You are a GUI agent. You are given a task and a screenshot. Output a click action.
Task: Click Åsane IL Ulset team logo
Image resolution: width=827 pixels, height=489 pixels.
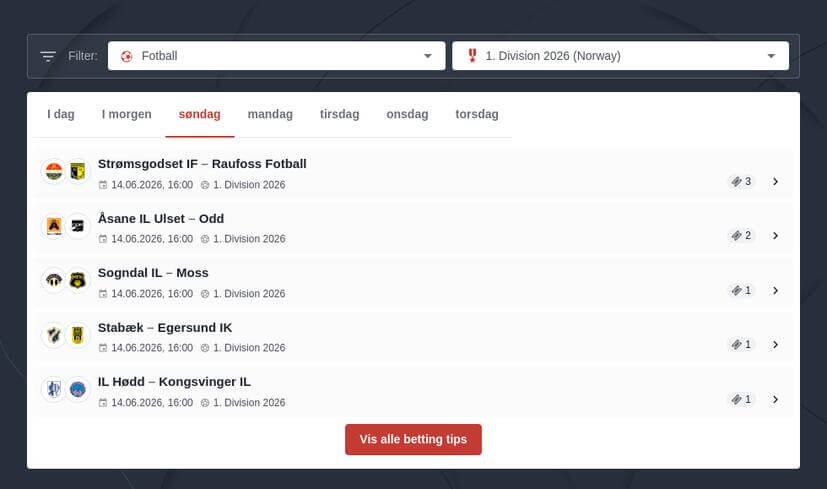click(x=54, y=226)
